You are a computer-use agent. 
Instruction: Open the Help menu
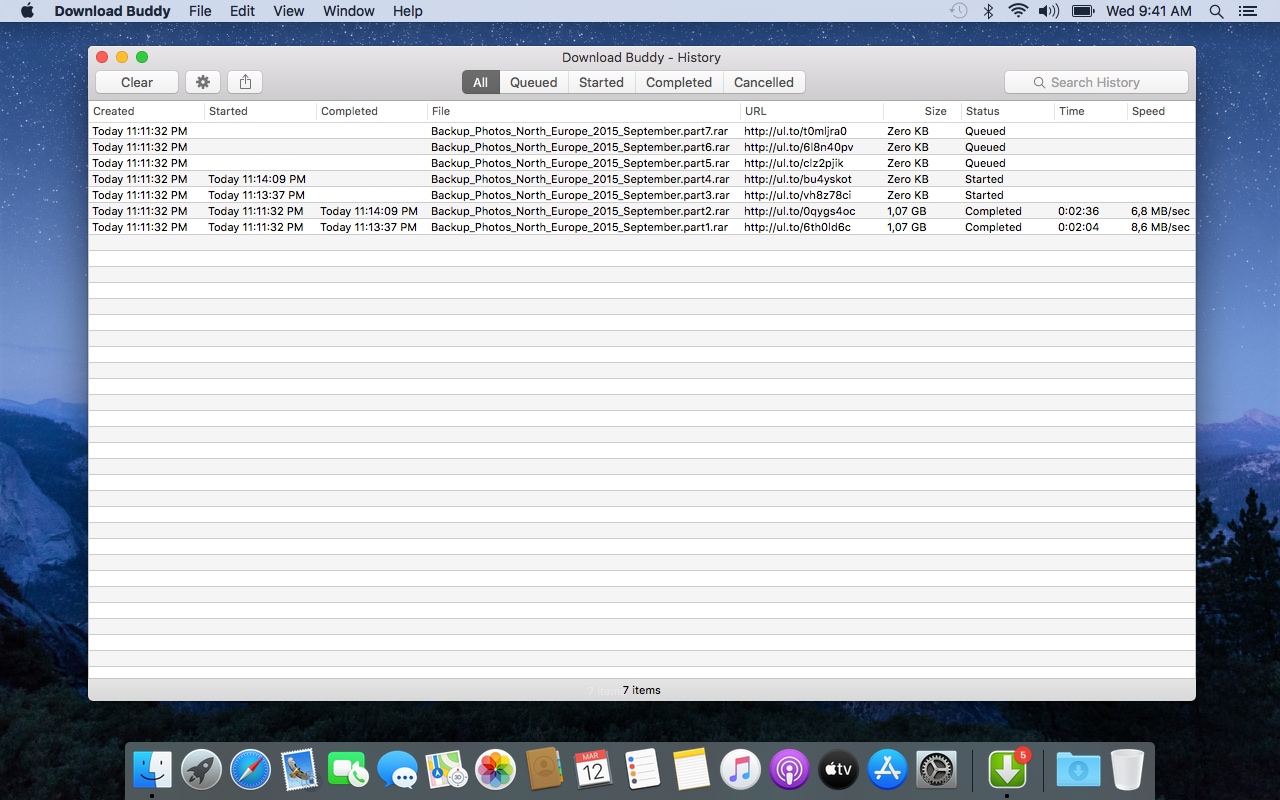408,11
